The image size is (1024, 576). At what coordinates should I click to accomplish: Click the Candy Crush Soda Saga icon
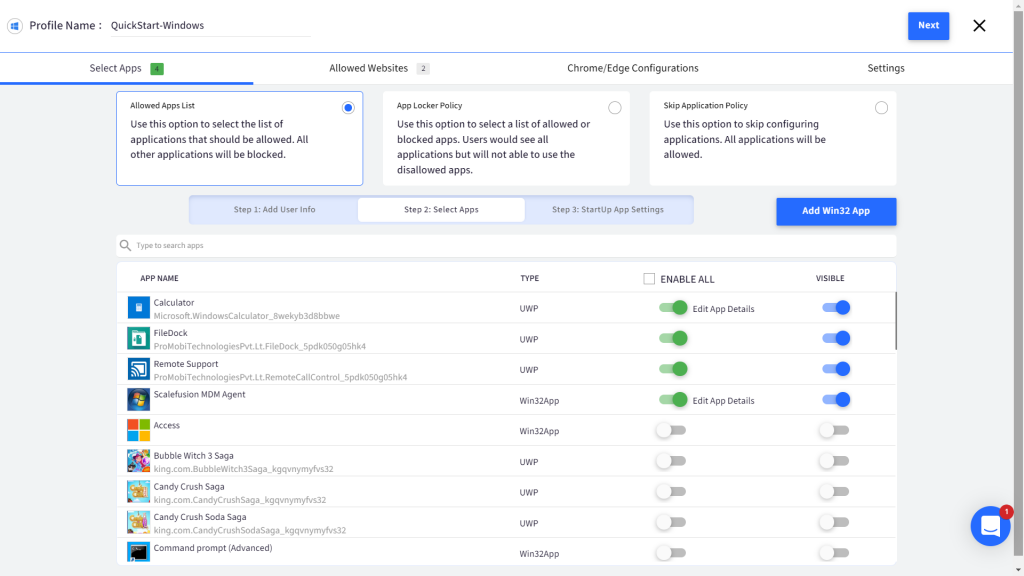pyautogui.click(x=138, y=522)
